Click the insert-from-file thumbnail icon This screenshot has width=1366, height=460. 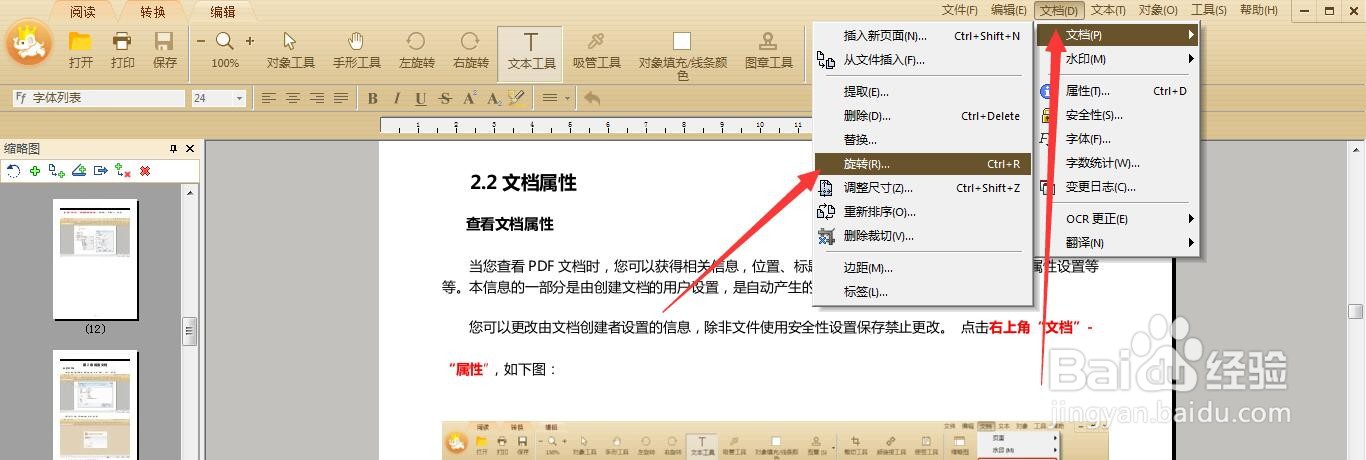(57, 171)
